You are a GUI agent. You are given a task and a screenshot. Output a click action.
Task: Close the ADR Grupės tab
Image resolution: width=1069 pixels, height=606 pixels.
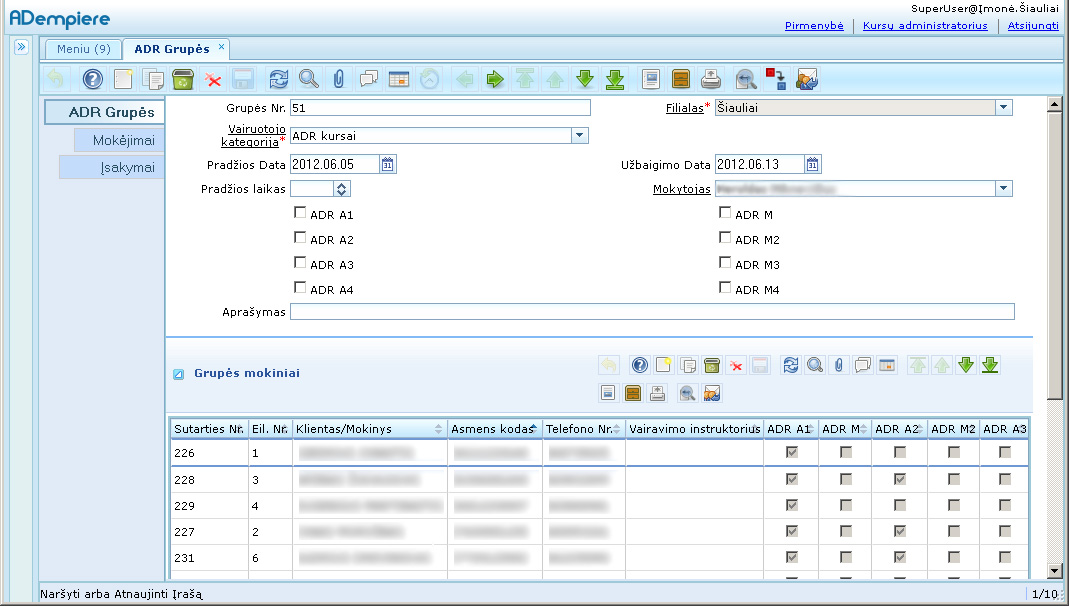click(222, 47)
